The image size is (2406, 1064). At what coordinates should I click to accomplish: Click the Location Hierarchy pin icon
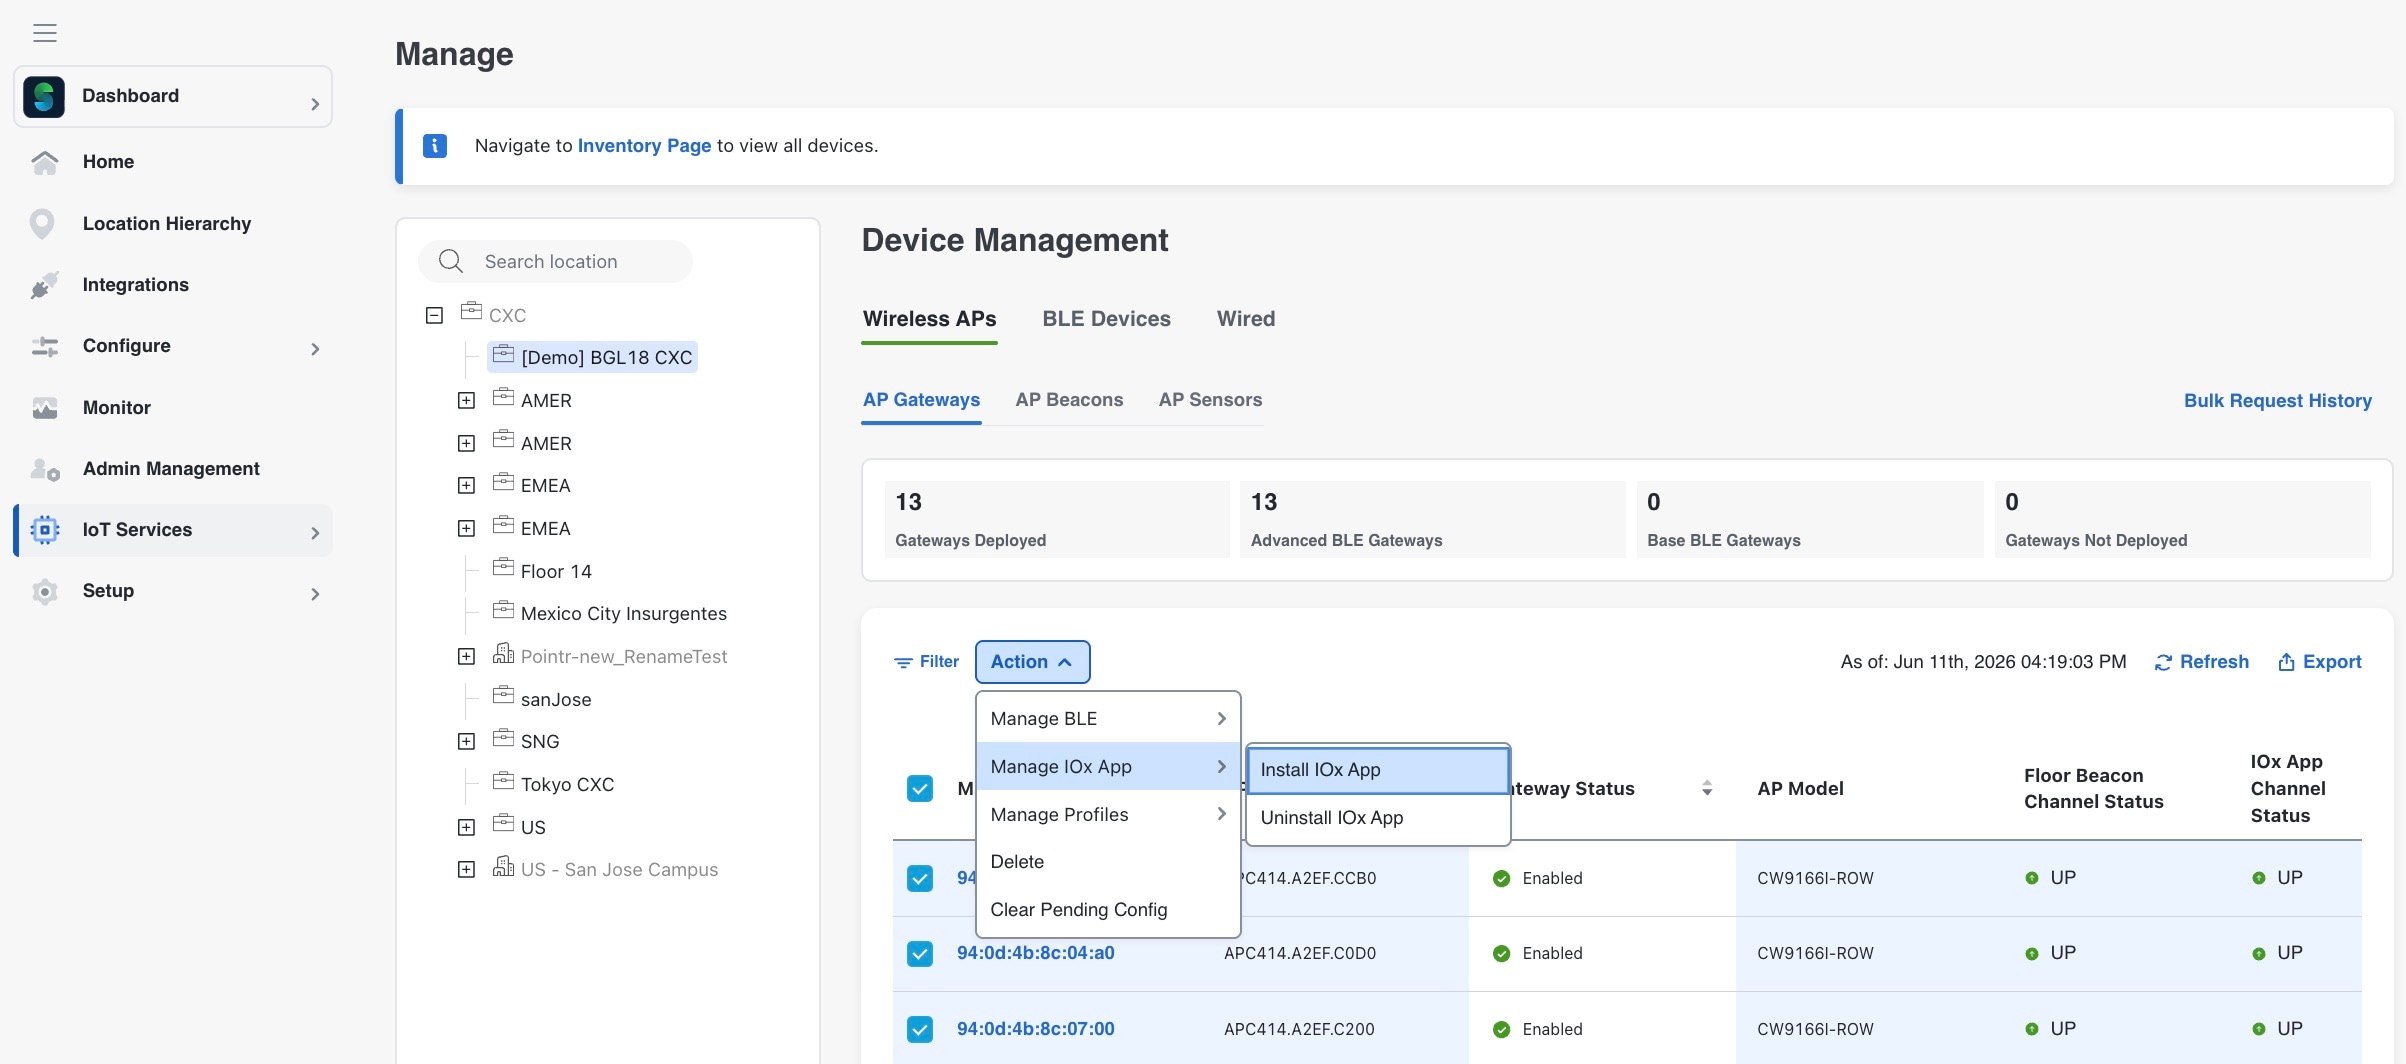click(x=42, y=224)
